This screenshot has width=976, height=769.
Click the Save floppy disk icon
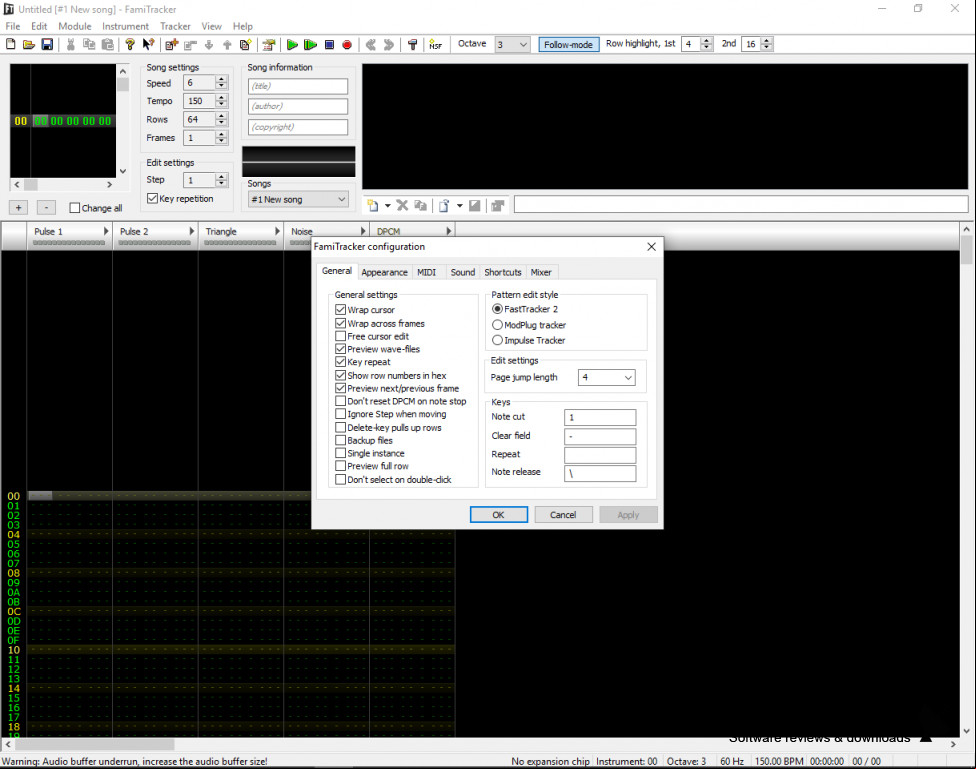click(x=47, y=44)
